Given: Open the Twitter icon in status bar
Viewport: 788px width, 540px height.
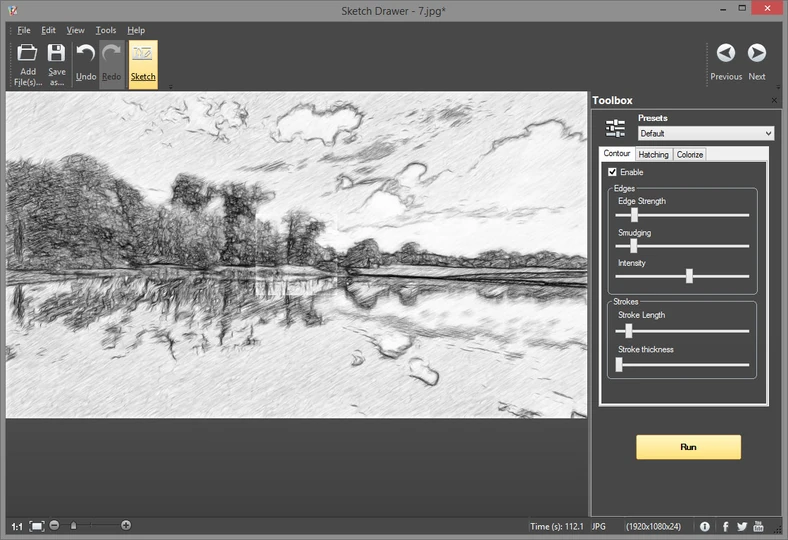Looking at the screenshot, I should point(742,526).
